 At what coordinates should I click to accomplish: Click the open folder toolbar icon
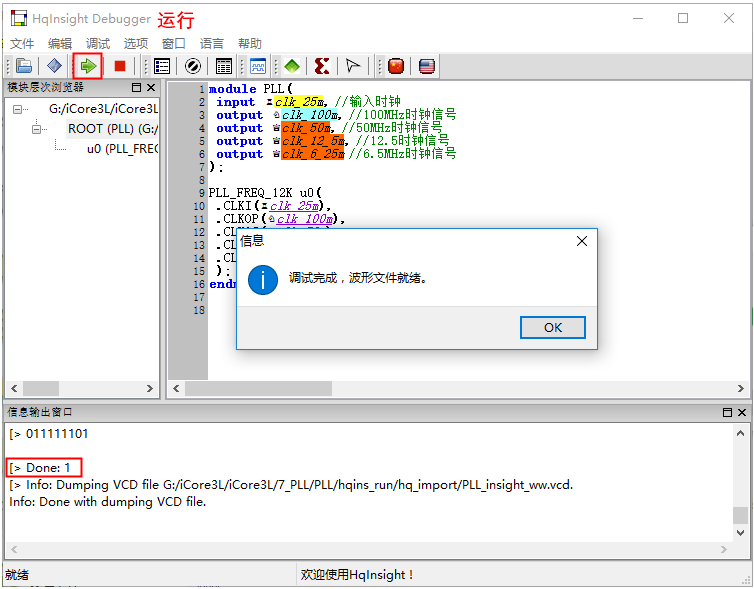pos(24,66)
